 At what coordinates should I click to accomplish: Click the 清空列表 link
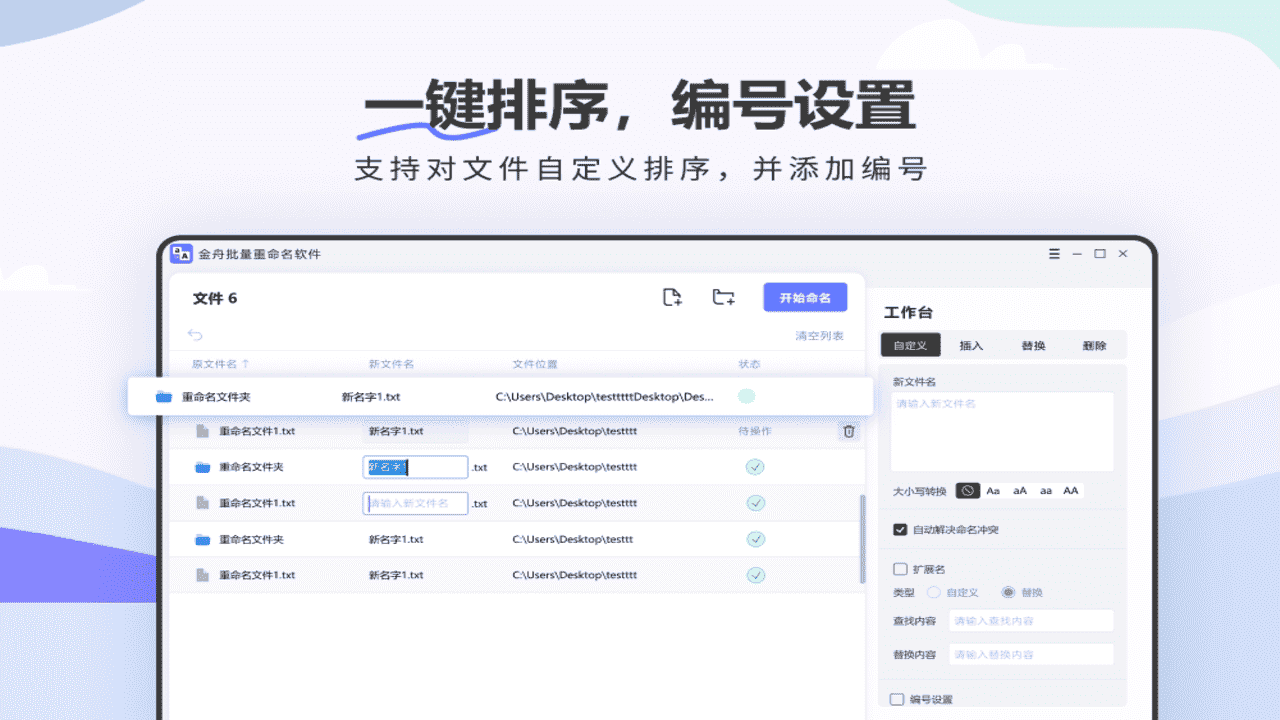pos(822,335)
